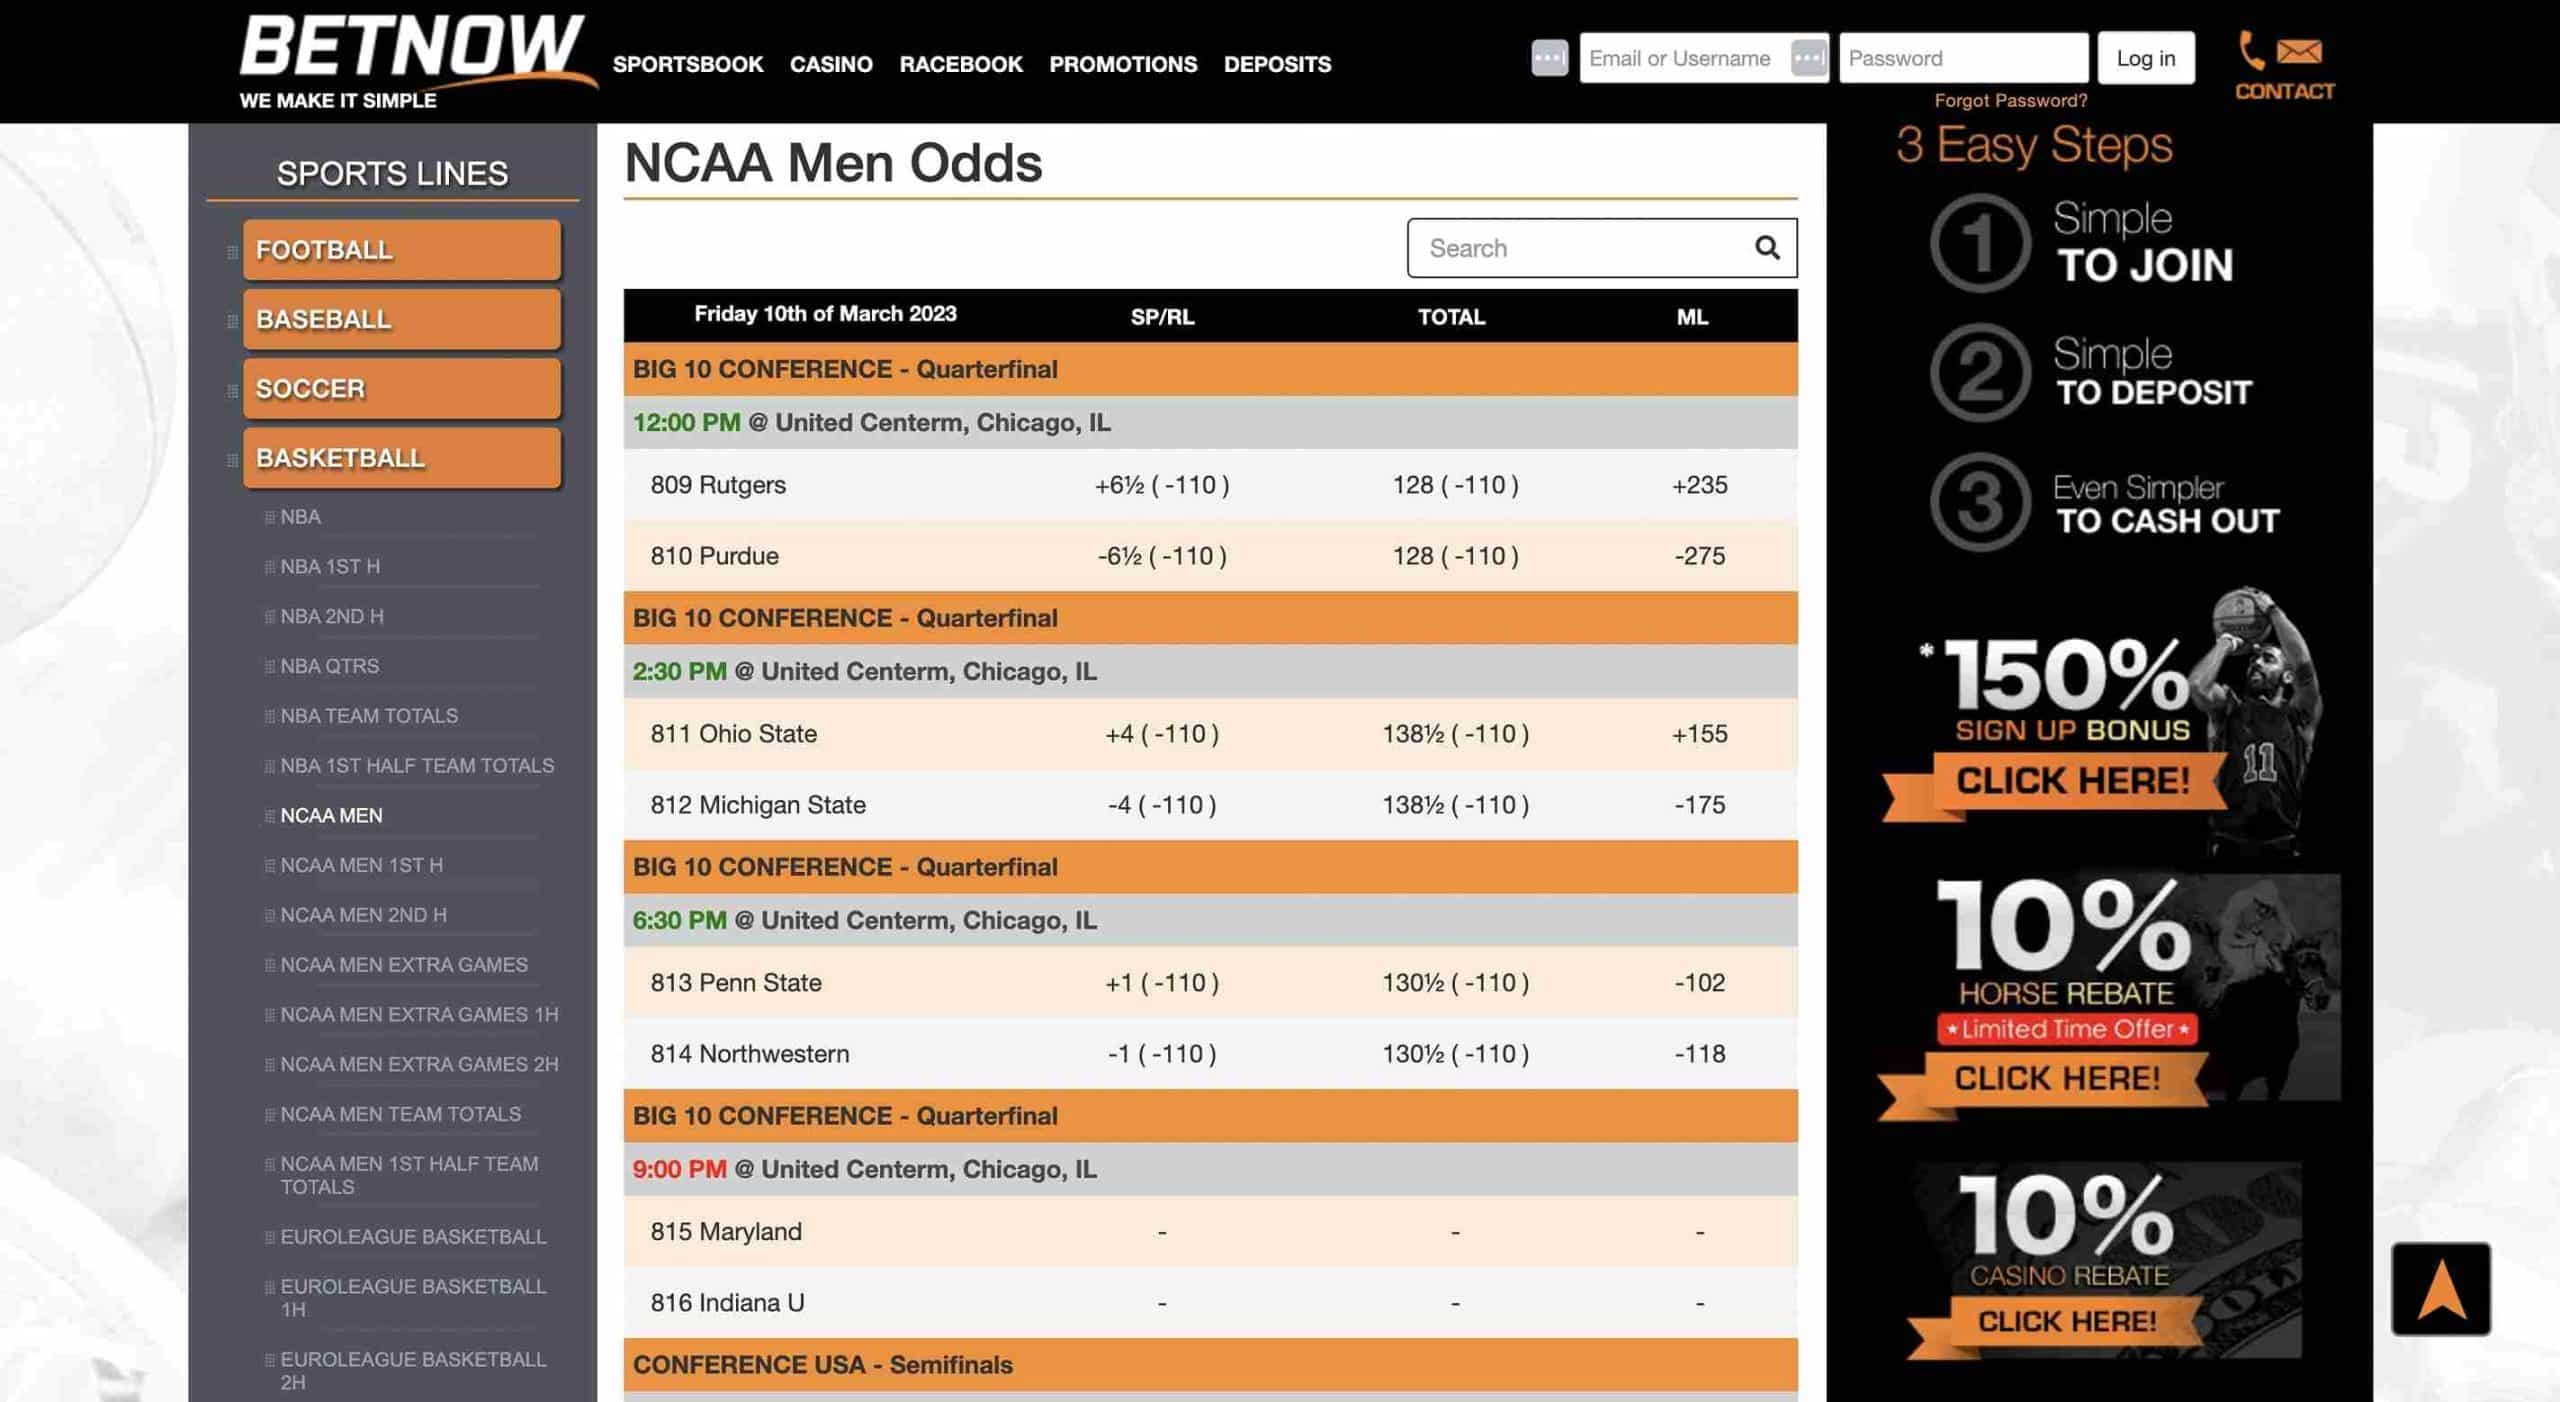Click password manager icon left of username field
2560x1402 pixels.
[x=1549, y=58]
